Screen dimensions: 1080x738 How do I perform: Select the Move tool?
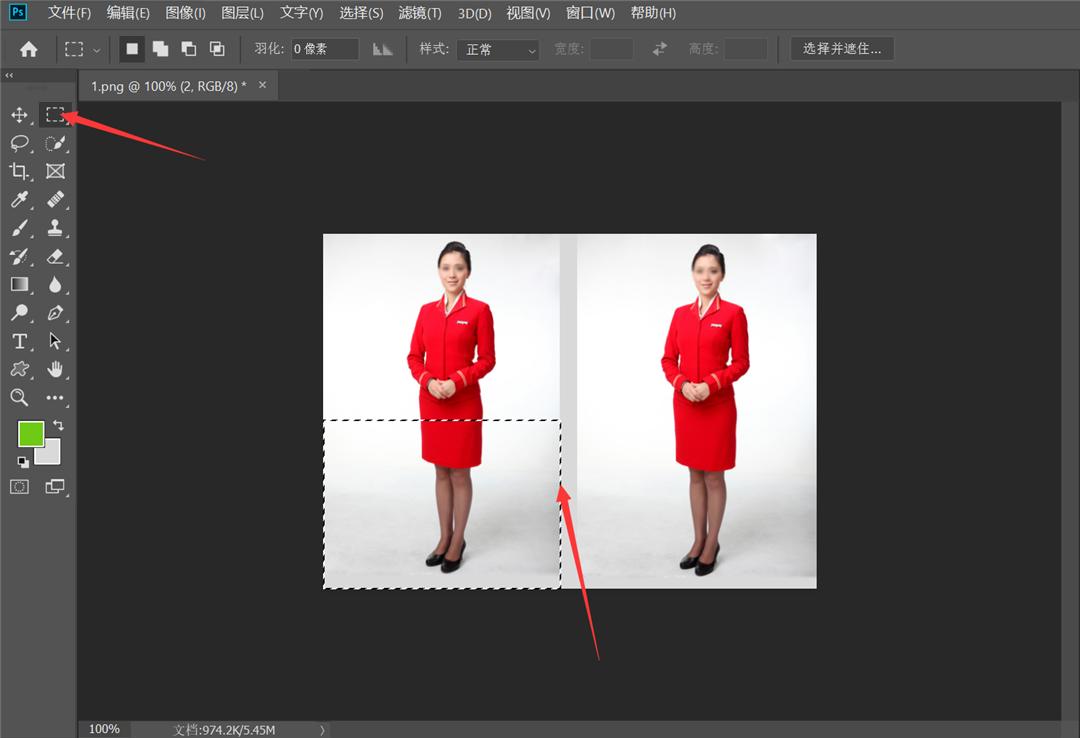coord(20,115)
